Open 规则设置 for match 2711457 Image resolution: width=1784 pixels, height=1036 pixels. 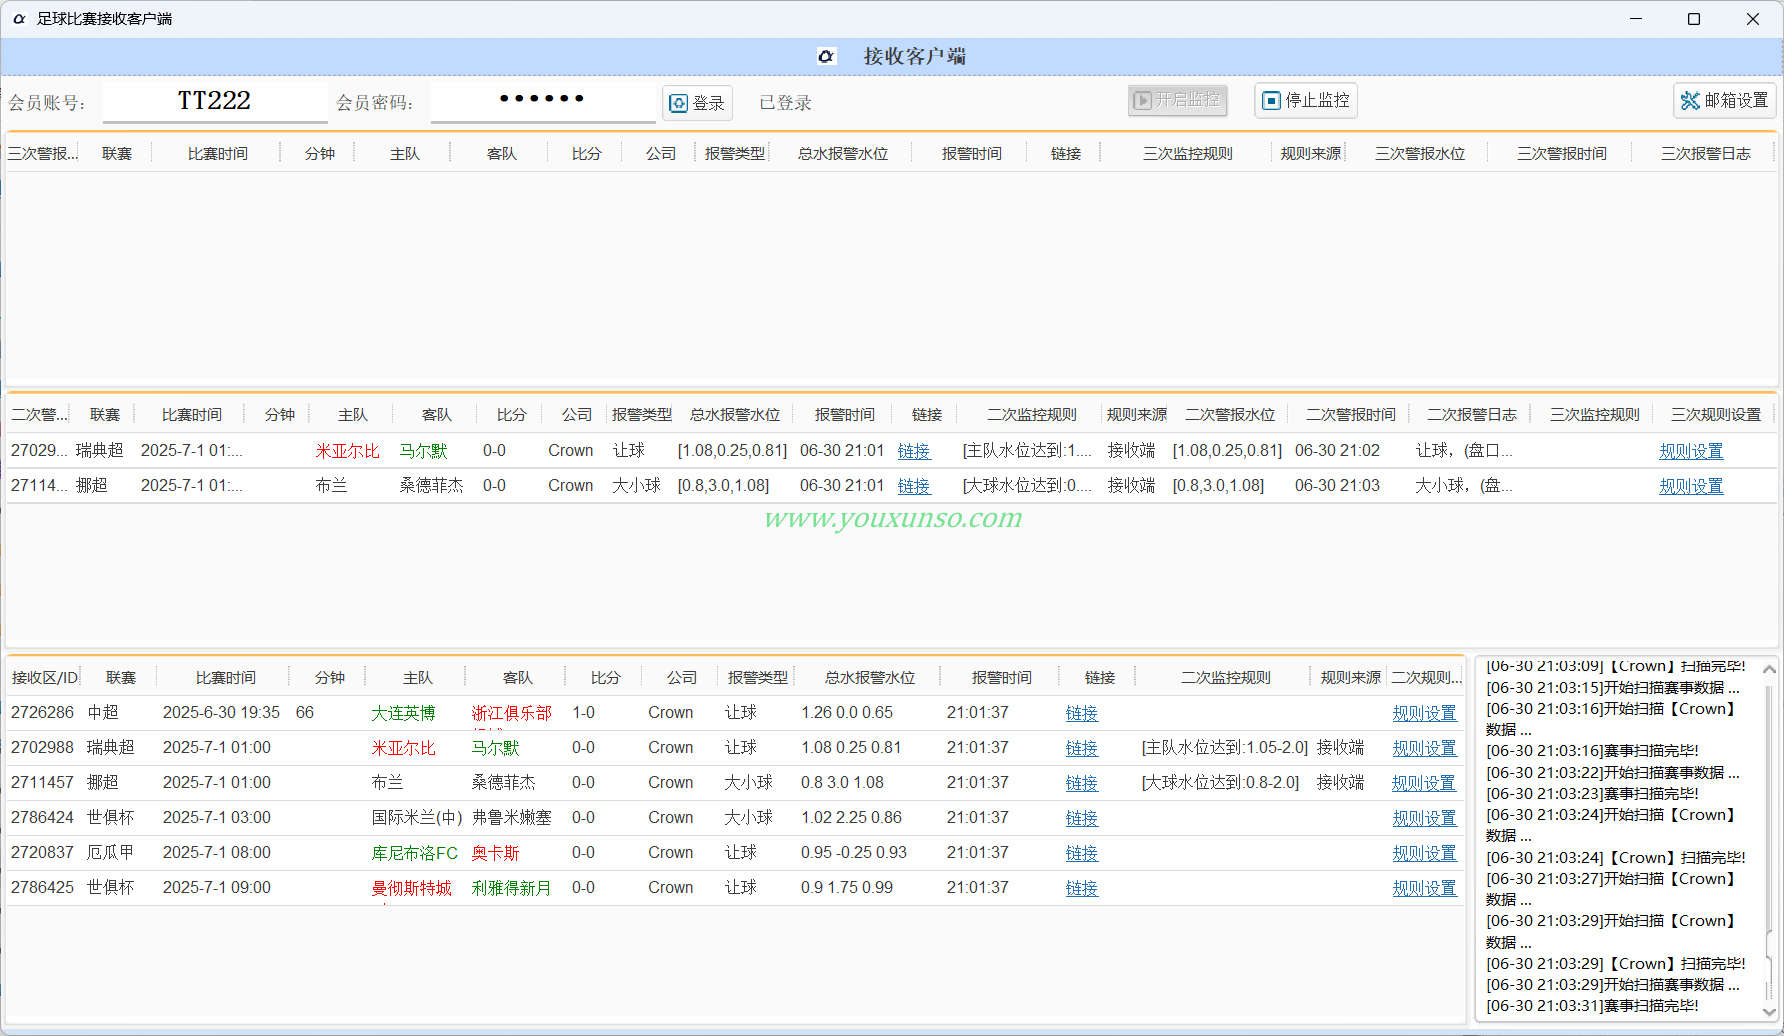(1424, 783)
